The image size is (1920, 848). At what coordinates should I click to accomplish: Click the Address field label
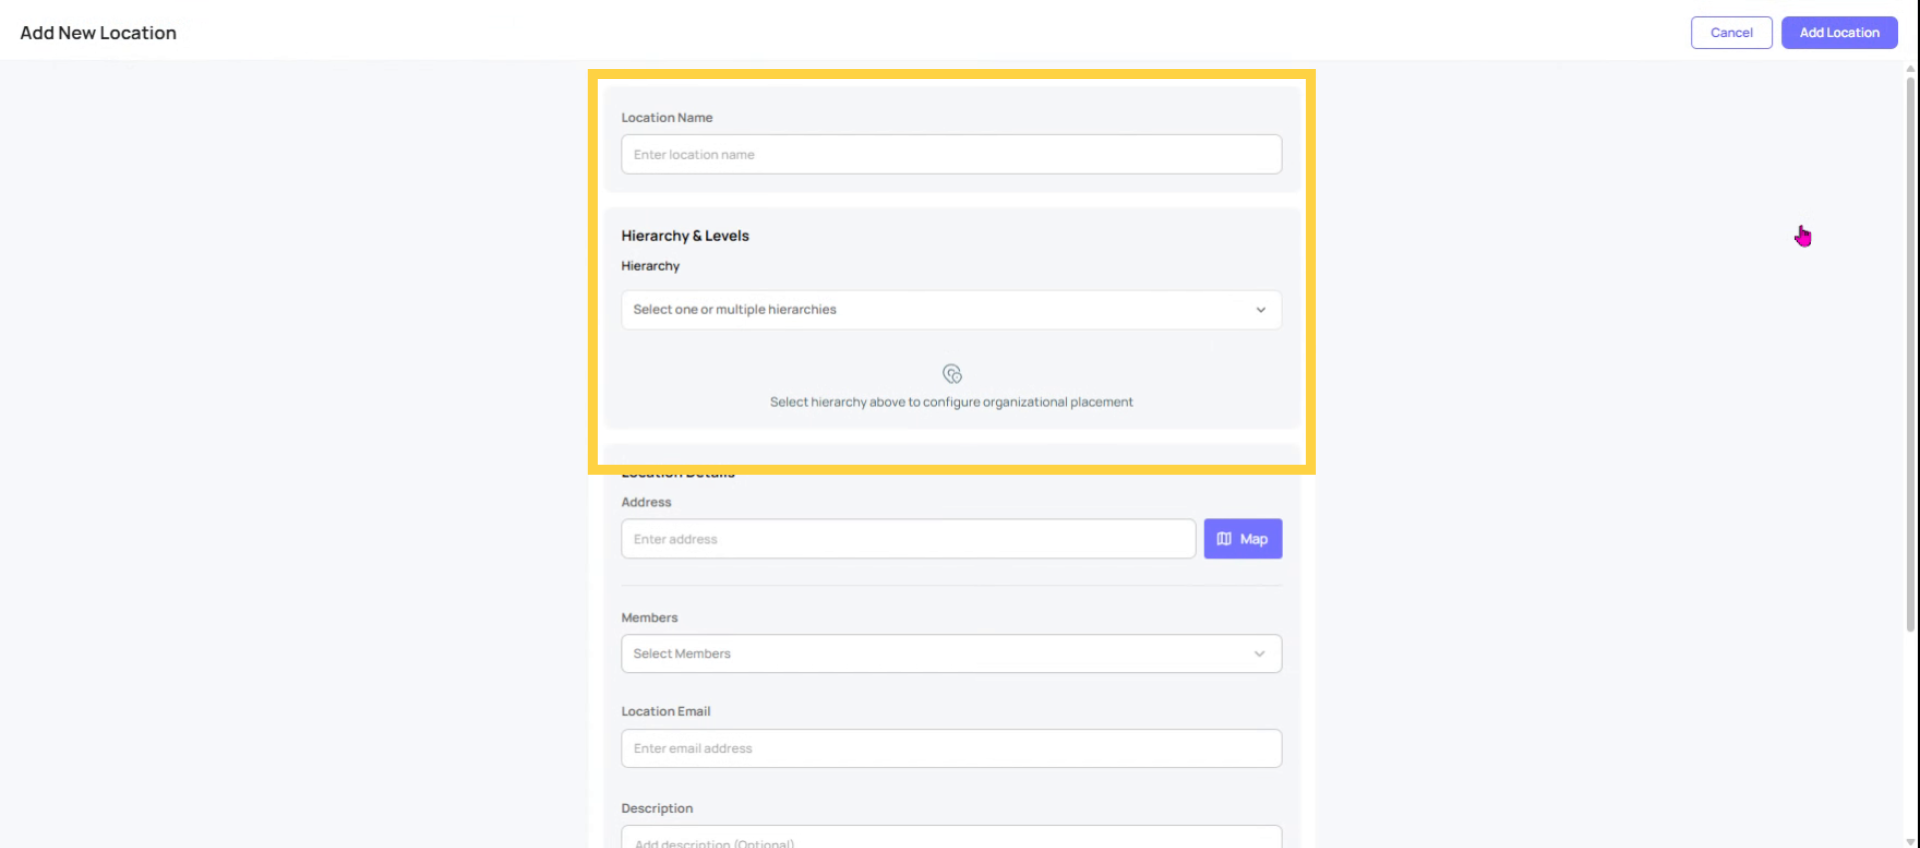click(x=646, y=502)
